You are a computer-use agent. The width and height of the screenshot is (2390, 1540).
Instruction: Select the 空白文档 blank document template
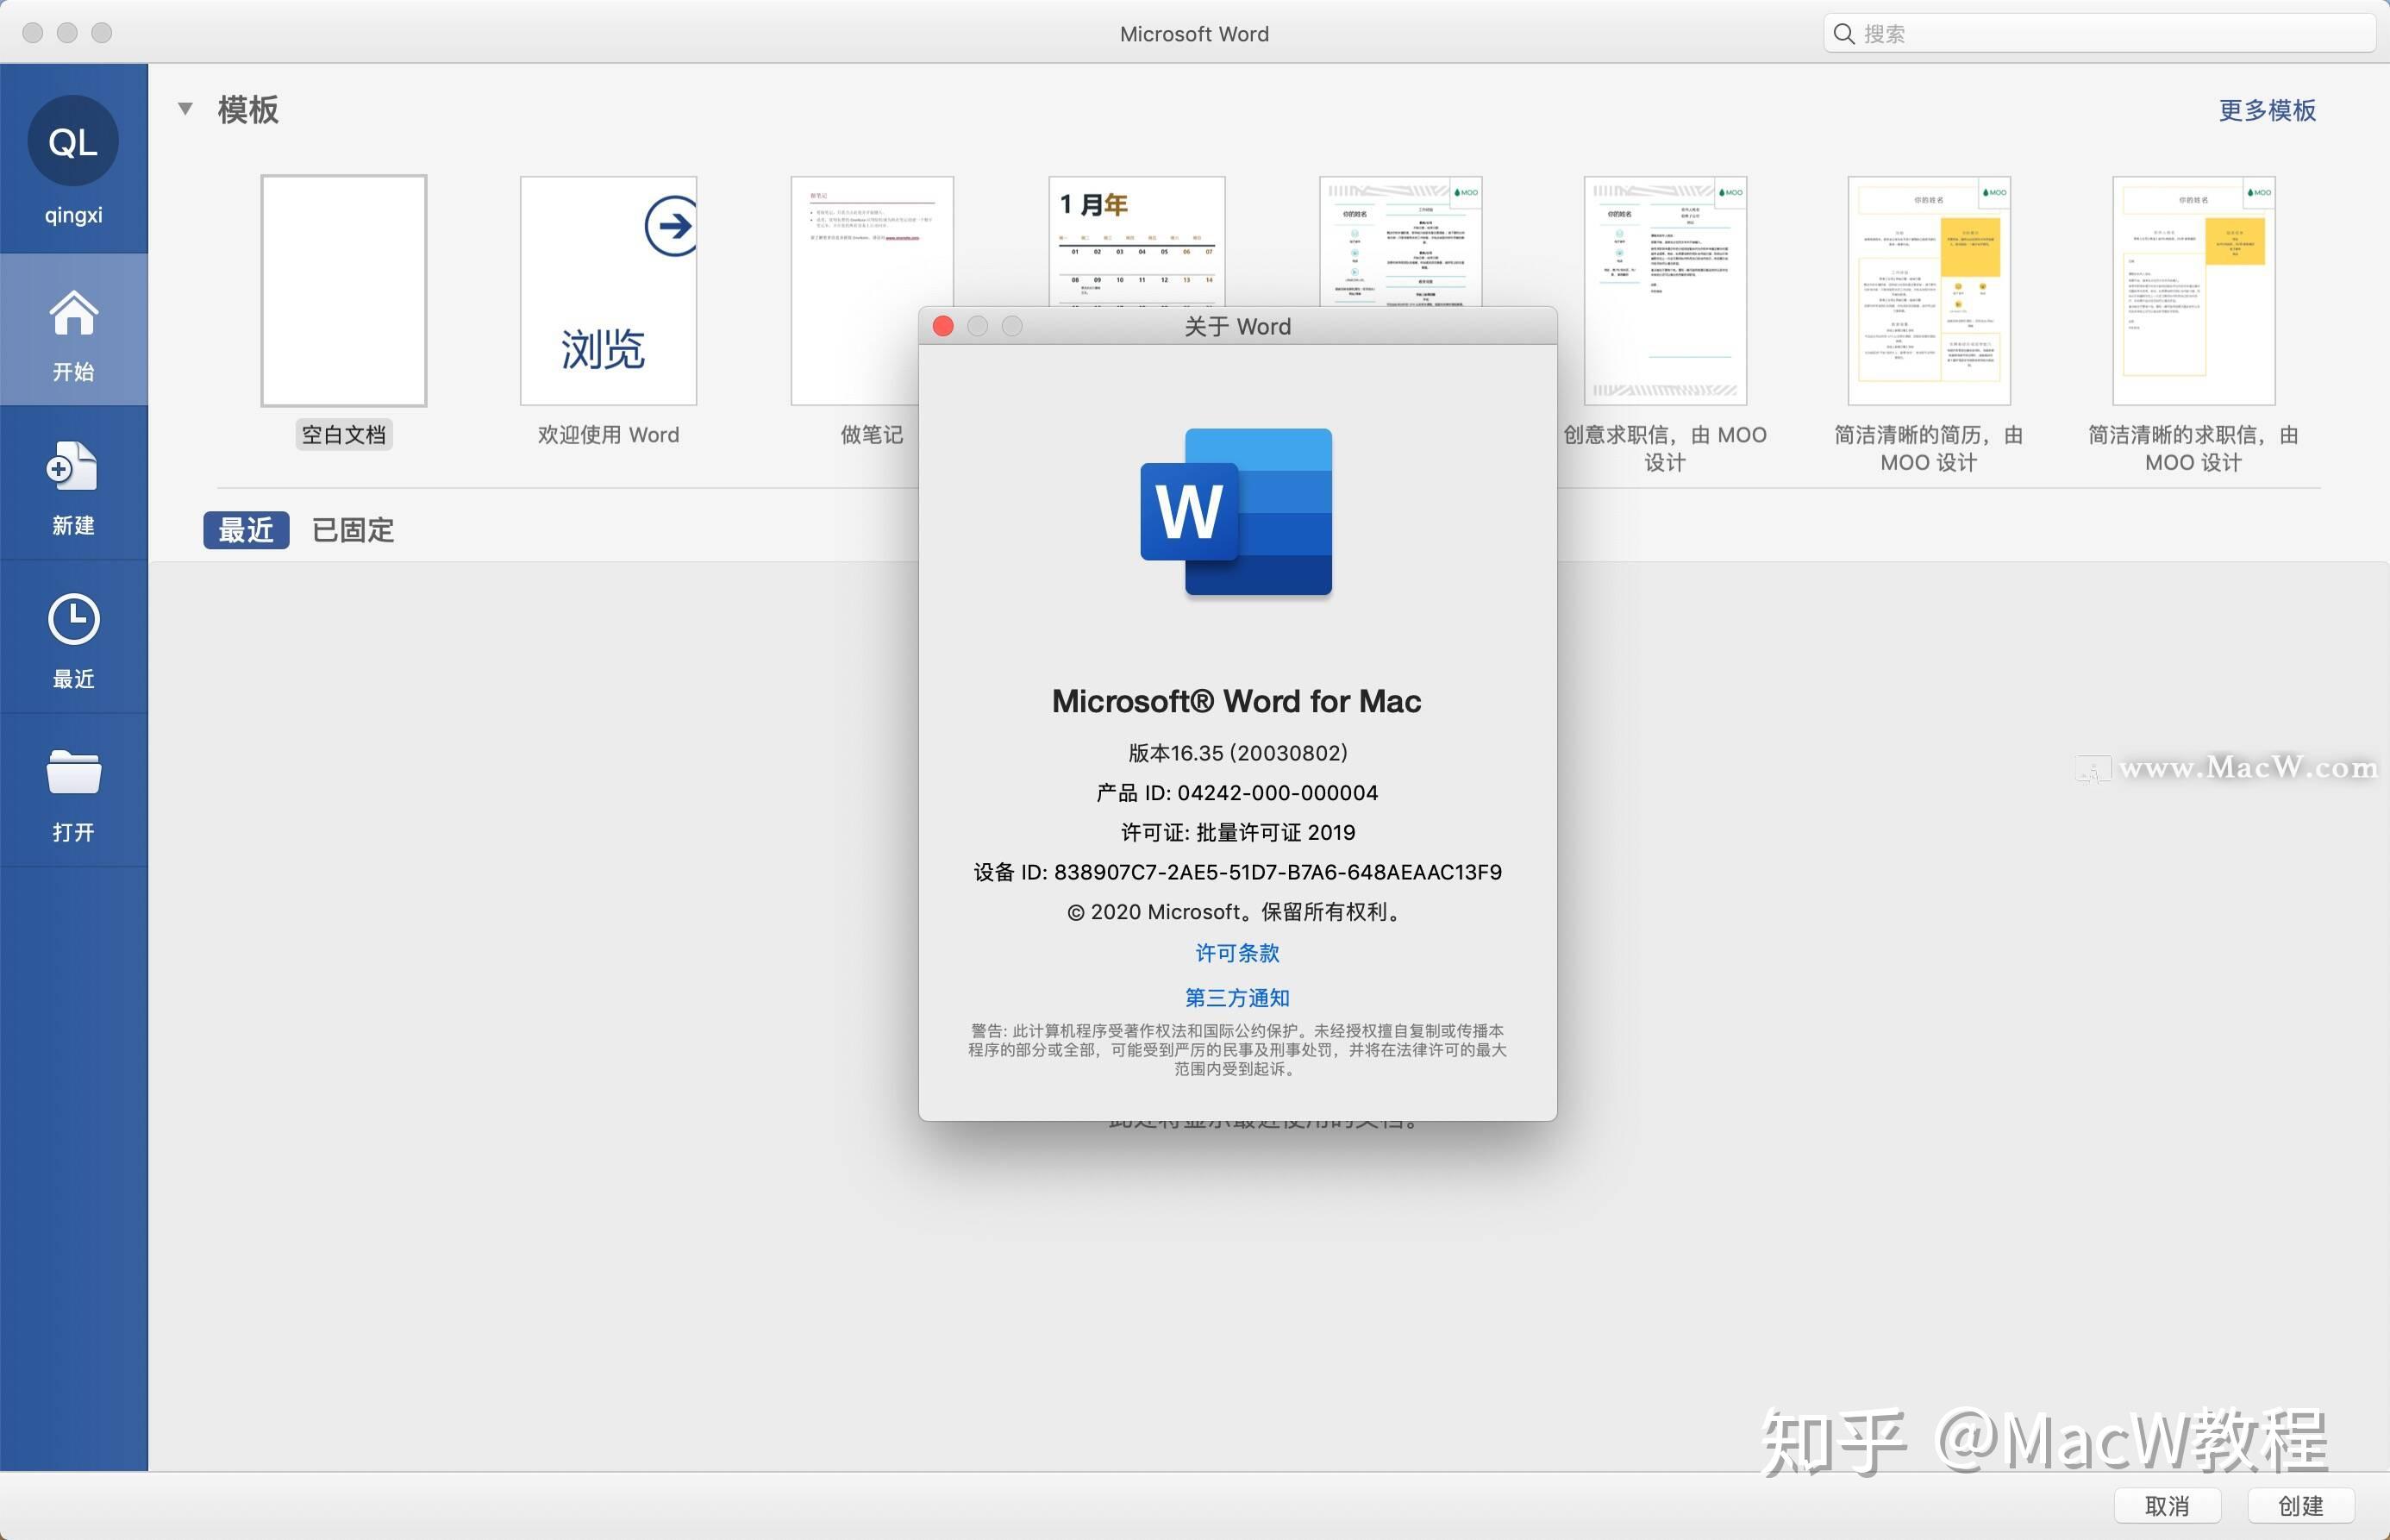pyautogui.click(x=343, y=291)
